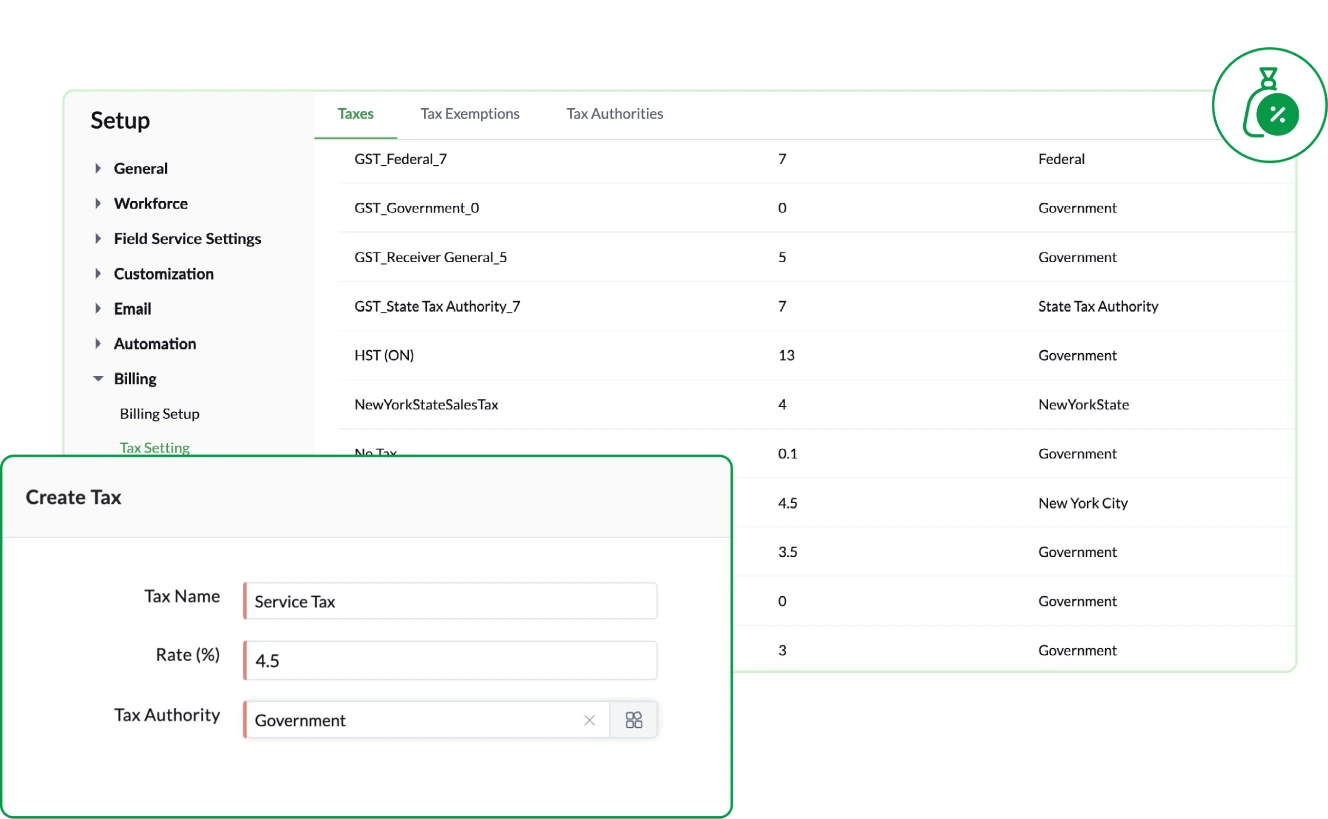Switch to the Tax Exemptions tab
Viewport: 1328px width, 819px height.
(x=470, y=114)
